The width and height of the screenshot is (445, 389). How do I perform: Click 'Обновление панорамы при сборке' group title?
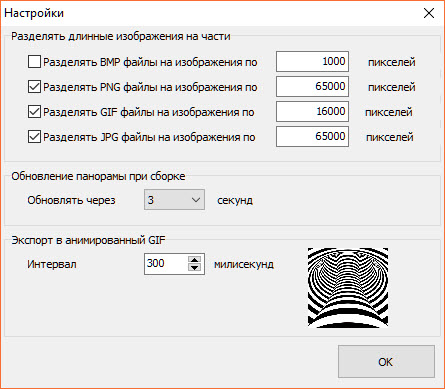98,176
